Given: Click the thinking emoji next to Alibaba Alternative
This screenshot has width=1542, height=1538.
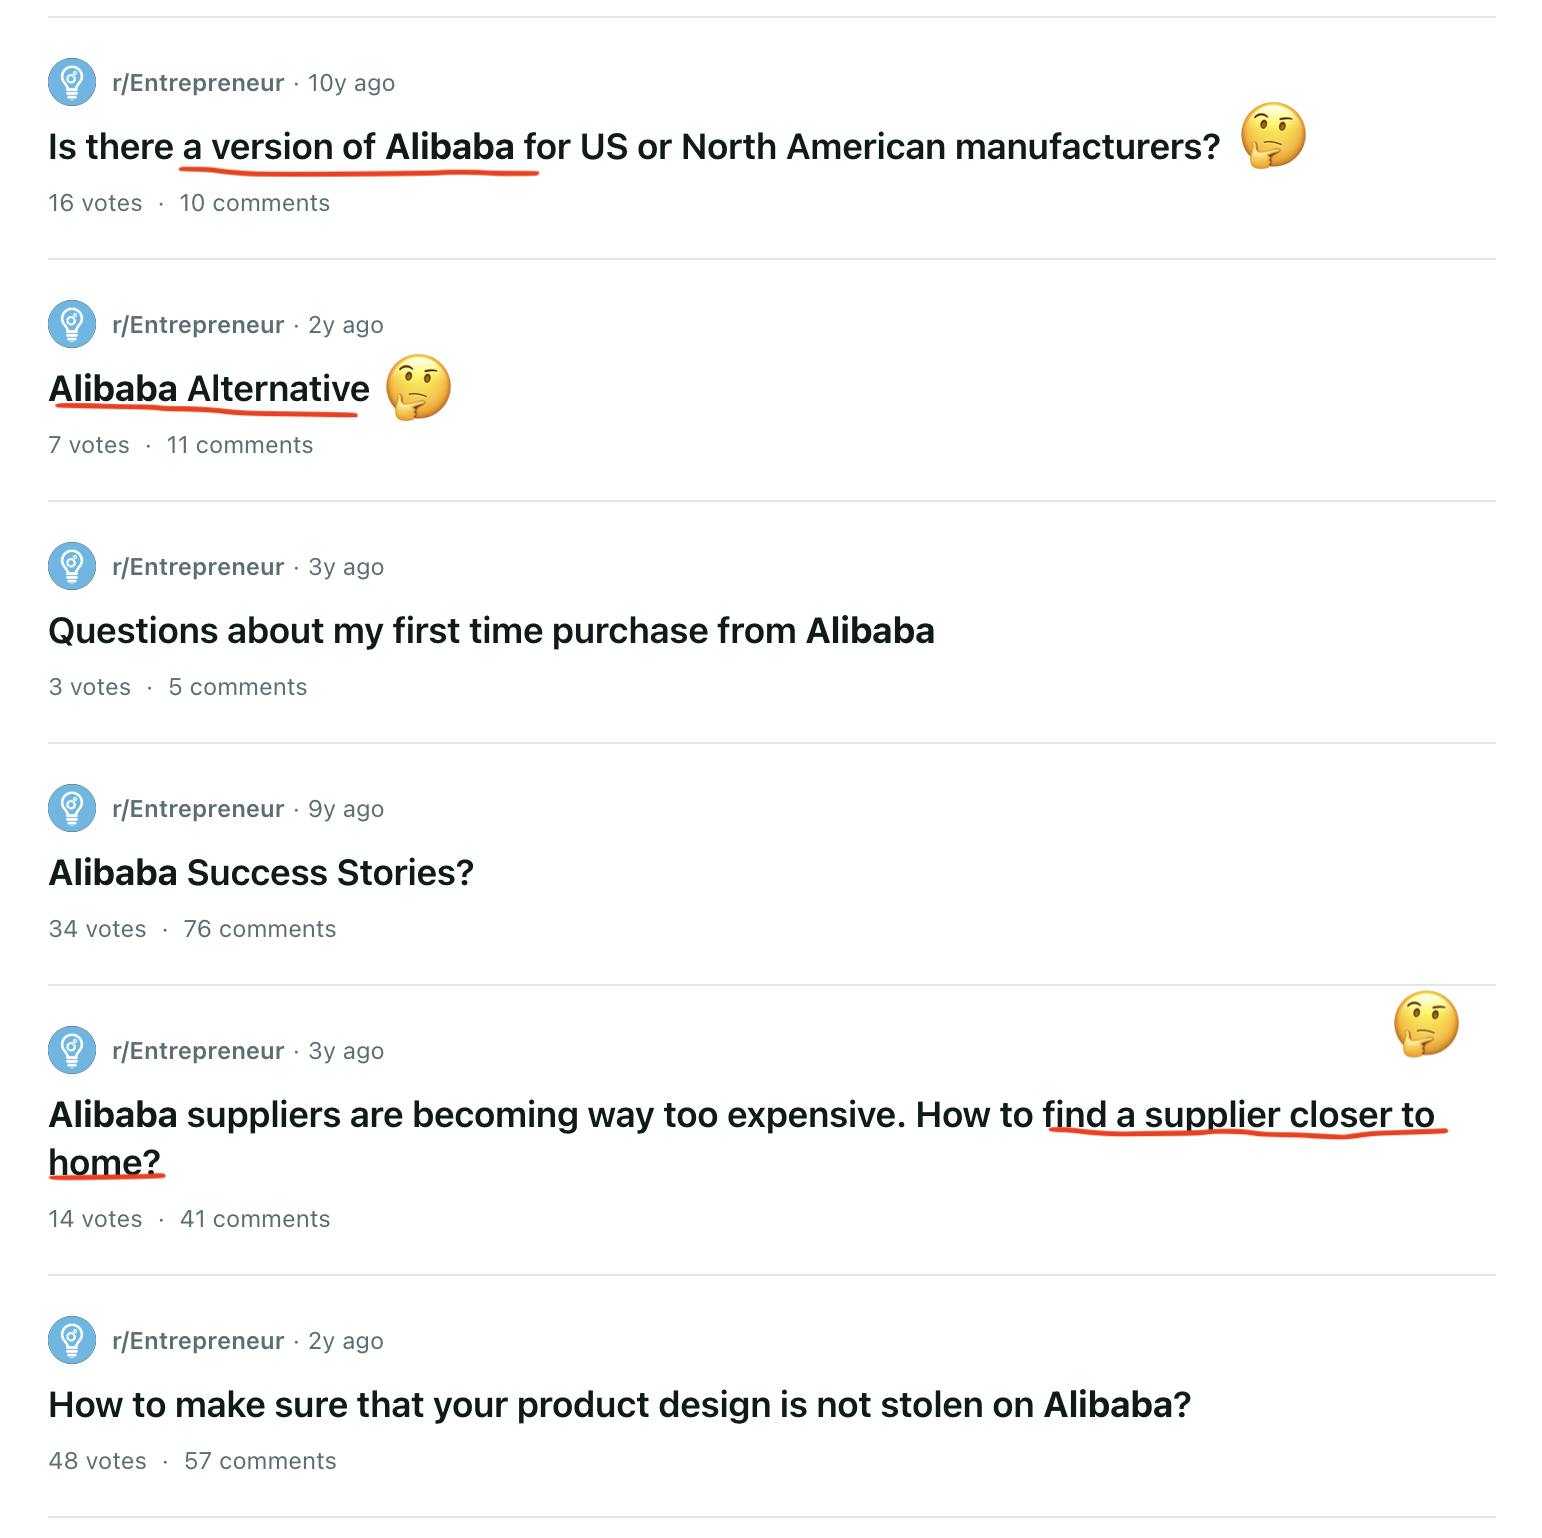Looking at the screenshot, I should tap(418, 387).
